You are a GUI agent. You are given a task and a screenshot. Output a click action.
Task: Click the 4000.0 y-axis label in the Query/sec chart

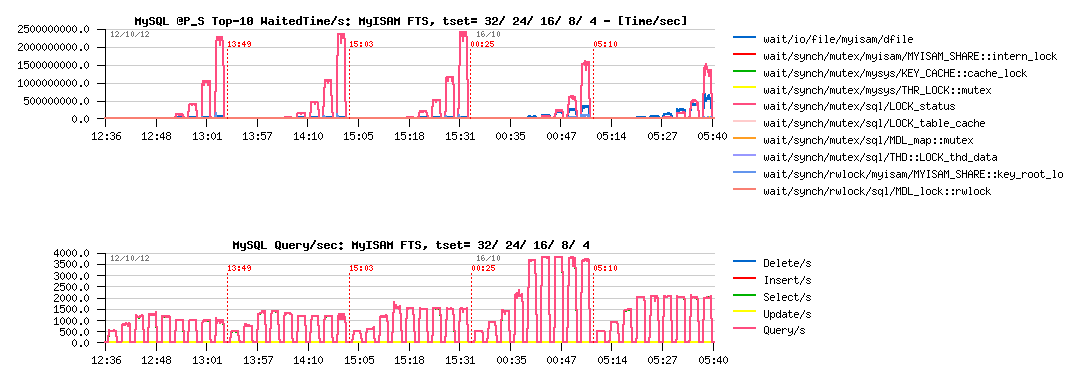pyautogui.click(x=72, y=253)
